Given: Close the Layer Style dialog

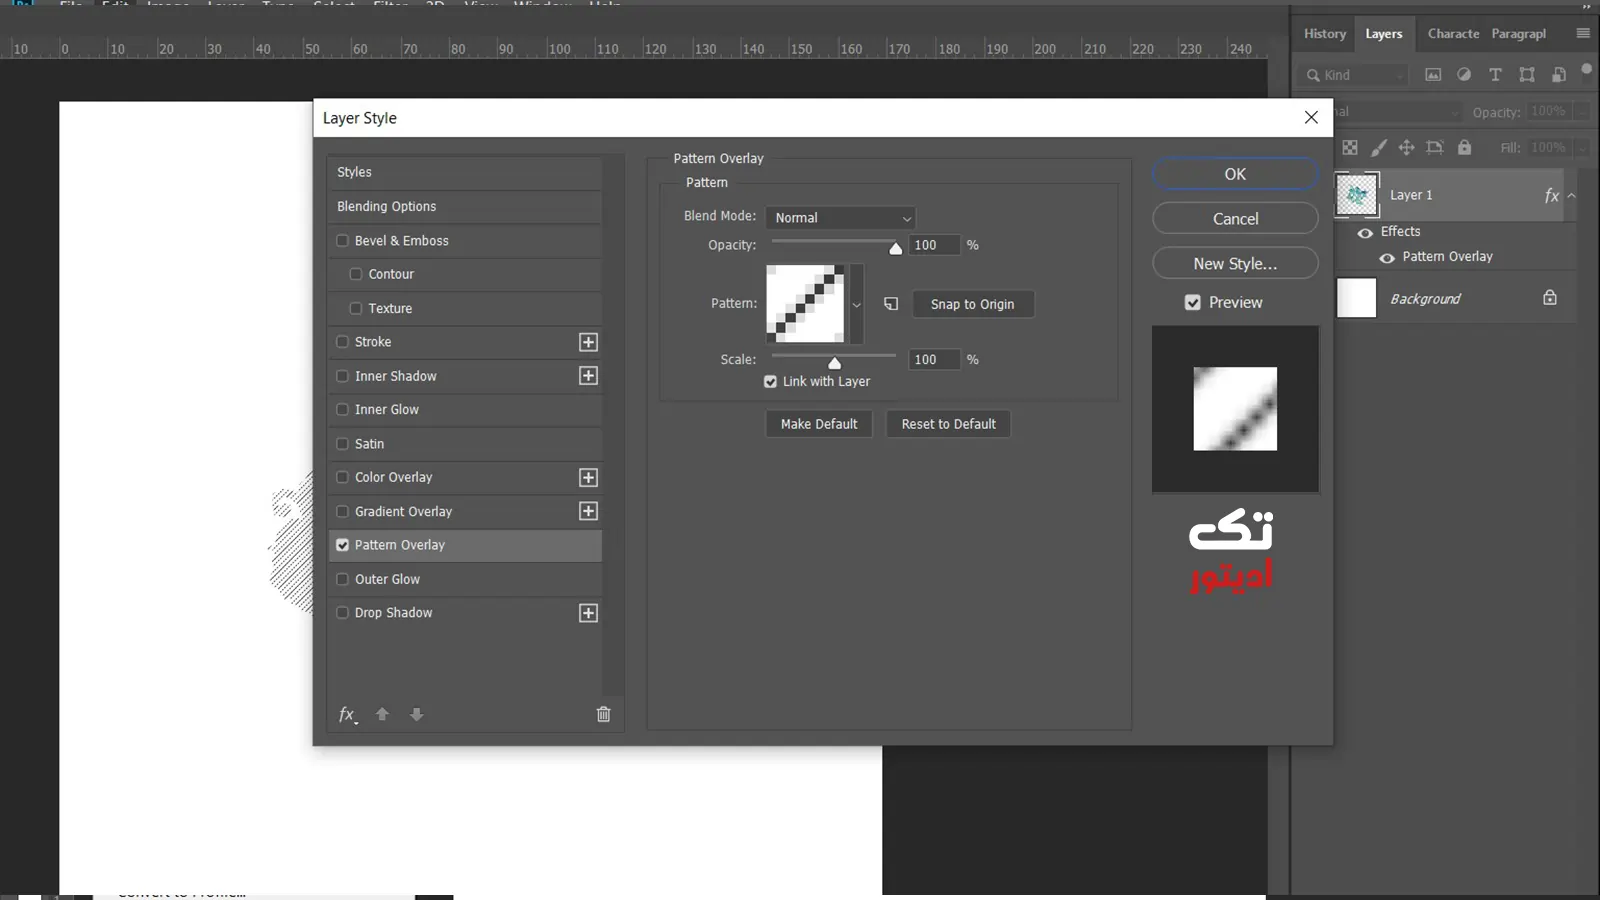Looking at the screenshot, I should pos(1311,118).
